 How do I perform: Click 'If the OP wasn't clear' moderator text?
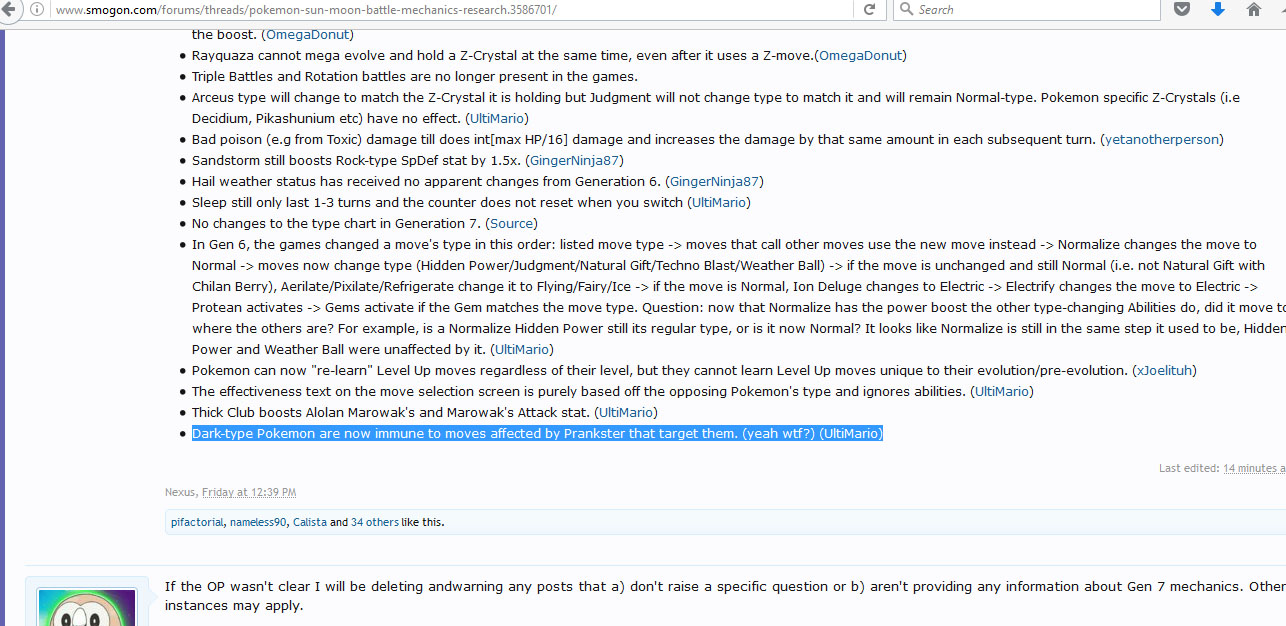[x=725, y=596]
